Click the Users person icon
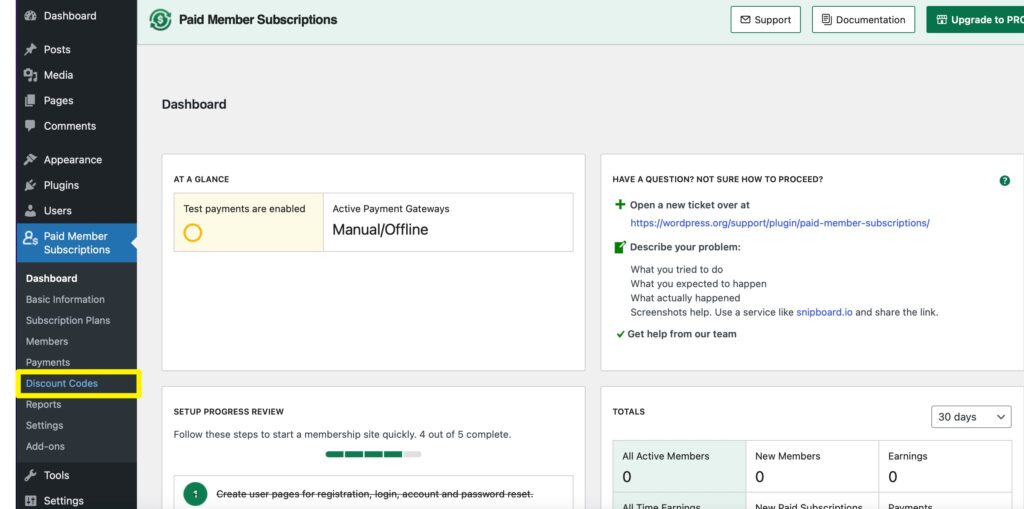The width and height of the screenshot is (1024, 509). pyautogui.click(x=30, y=210)
